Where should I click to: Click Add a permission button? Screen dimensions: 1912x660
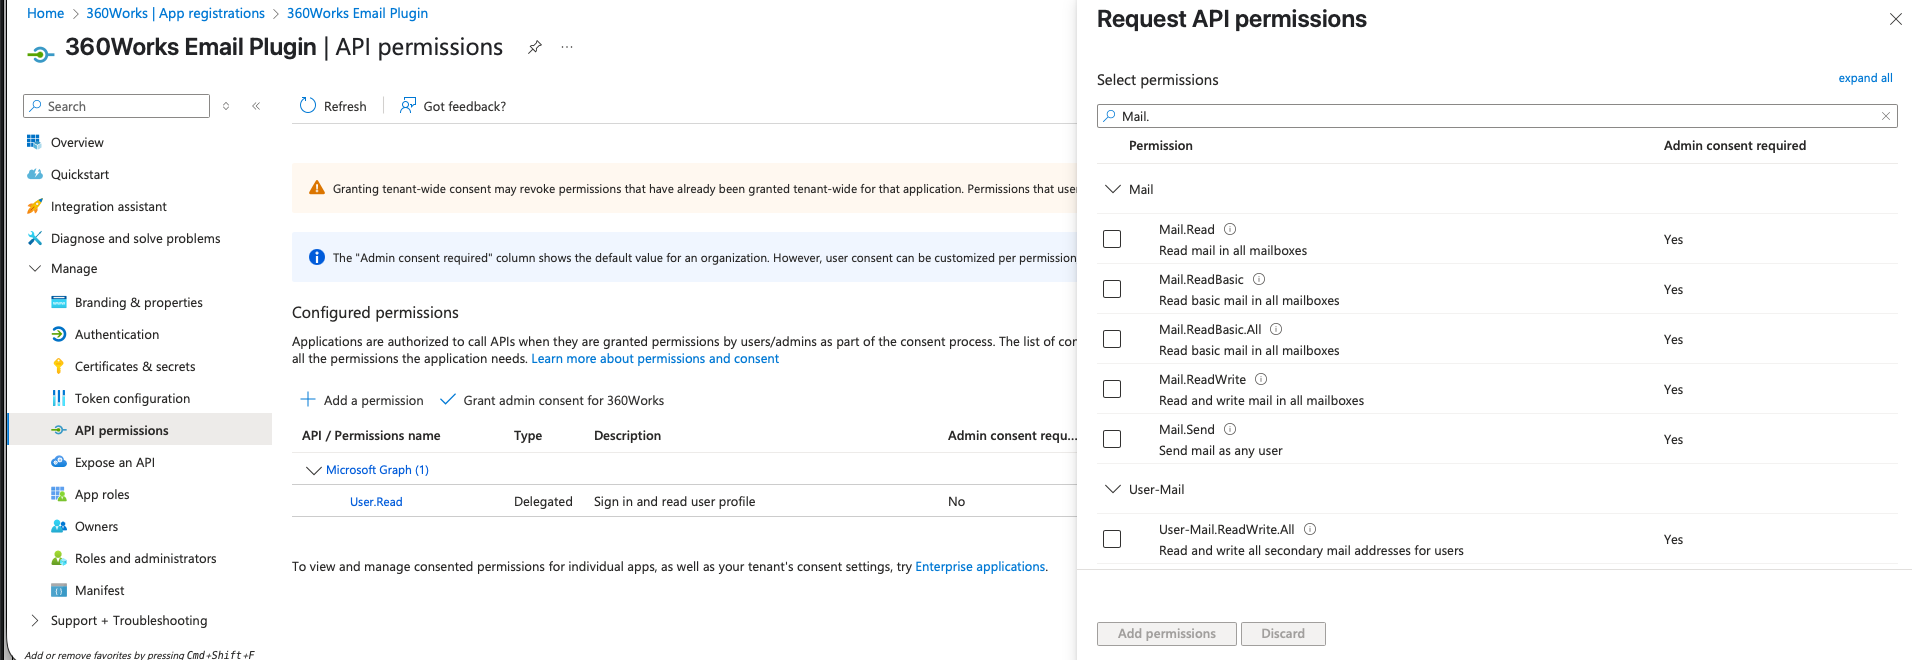[x=362, y=400]
